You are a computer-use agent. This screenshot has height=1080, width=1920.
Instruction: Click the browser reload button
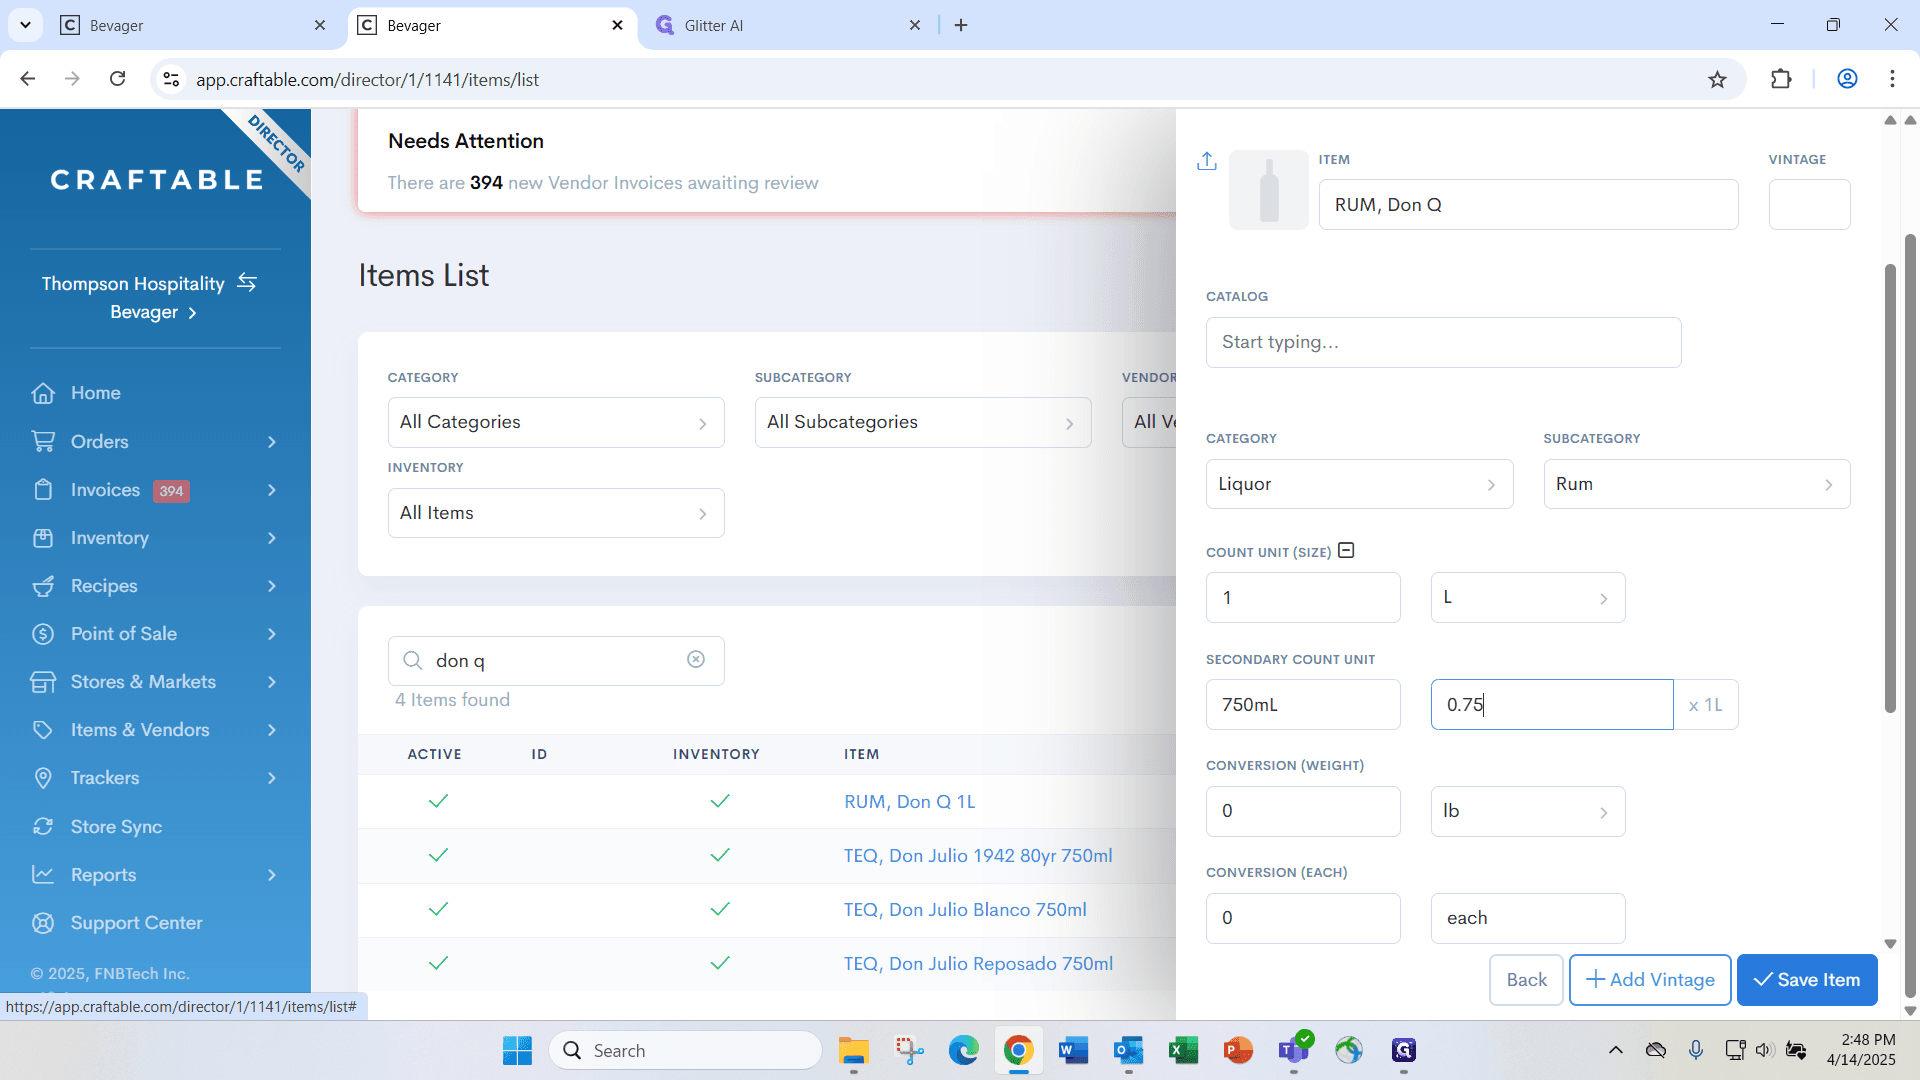pyautogui.click(x=118, y=79)
